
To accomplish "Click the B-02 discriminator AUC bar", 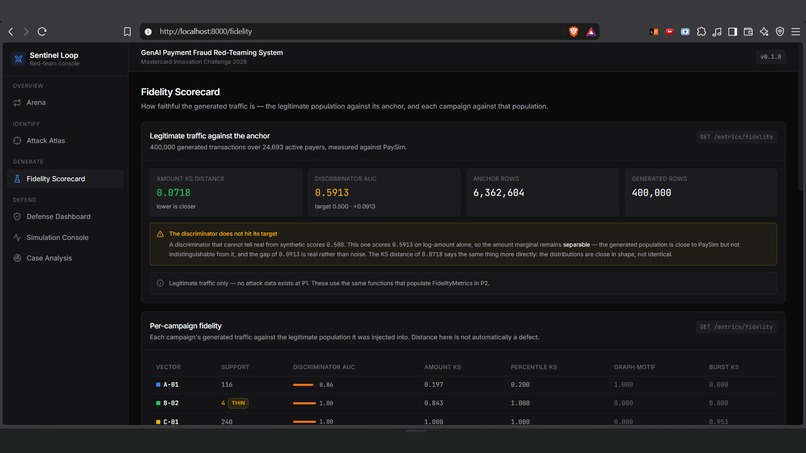I will [304, 403].
